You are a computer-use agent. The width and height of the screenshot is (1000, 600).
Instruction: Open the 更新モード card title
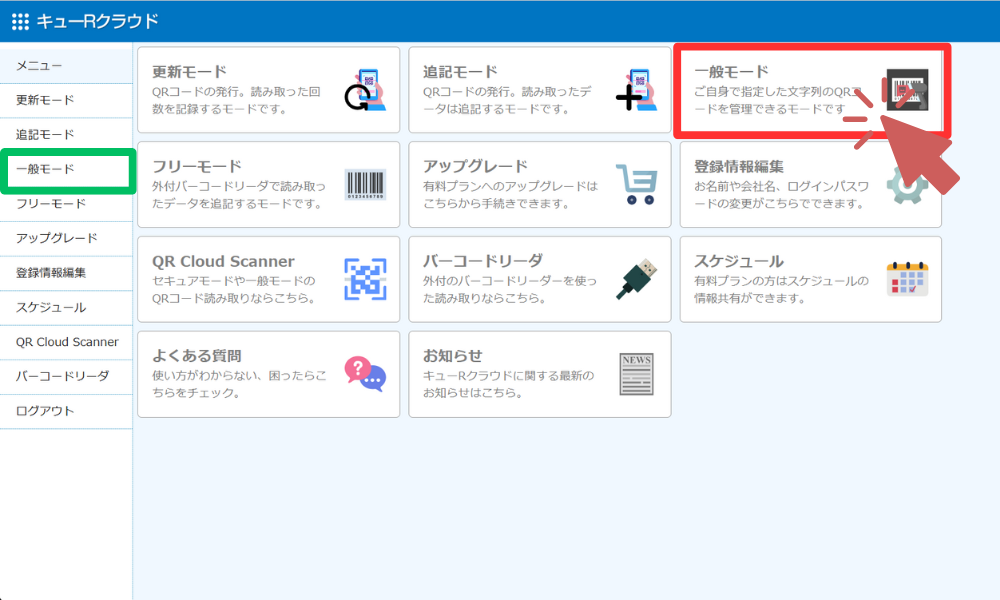(189, 71)
